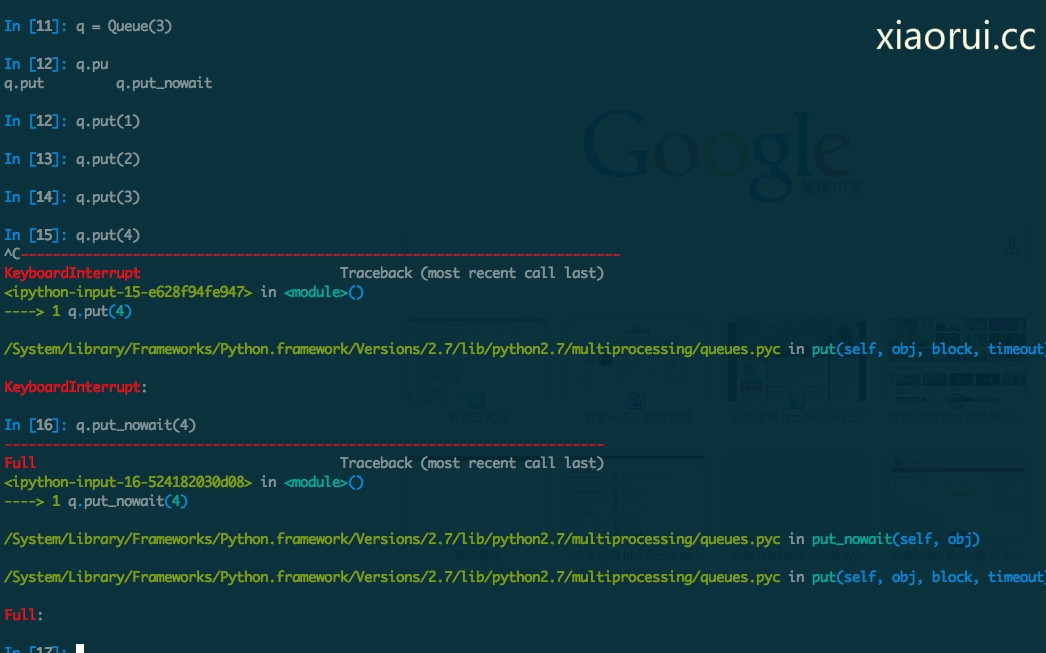The width and height of the screenshot is (1046, 653).
Task: Click the Google logo behind the terminal
Action: tap(716, 149)
